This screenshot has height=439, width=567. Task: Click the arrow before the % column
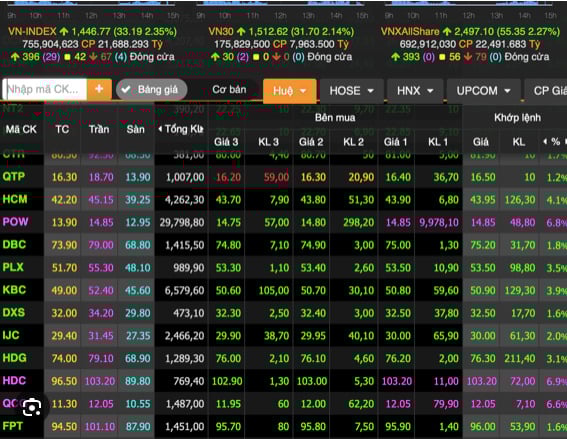(545, 142)
